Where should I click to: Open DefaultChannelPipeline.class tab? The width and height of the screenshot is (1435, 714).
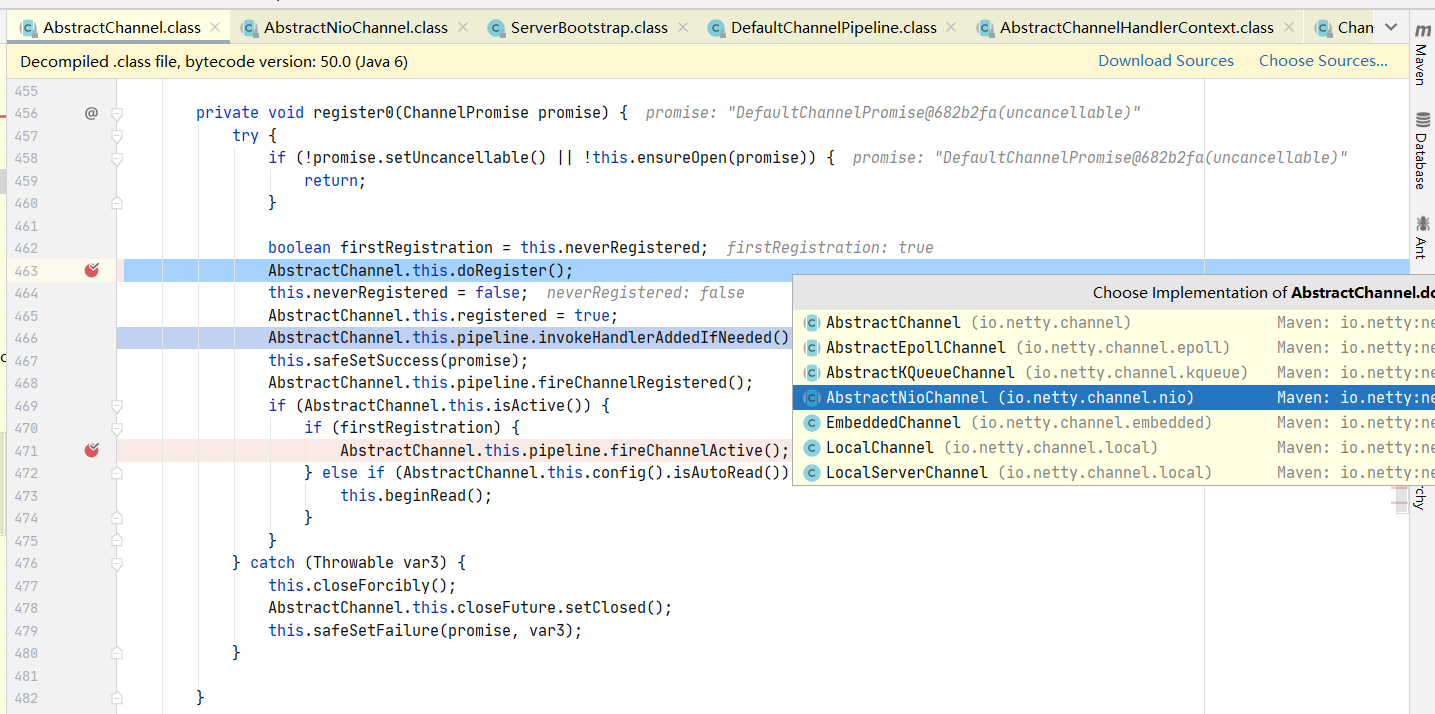click(x=834, y=27)
